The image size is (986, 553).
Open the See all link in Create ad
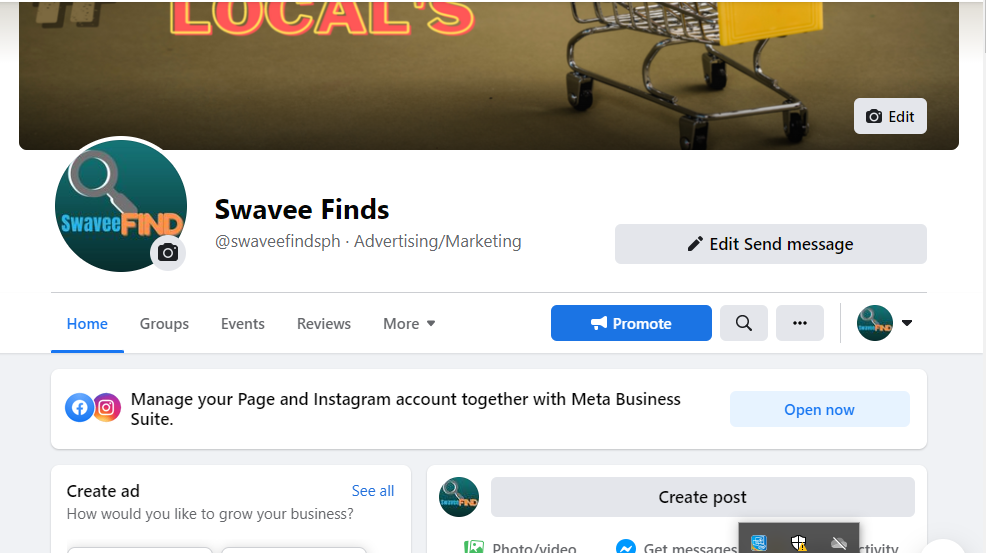point(373,491)
